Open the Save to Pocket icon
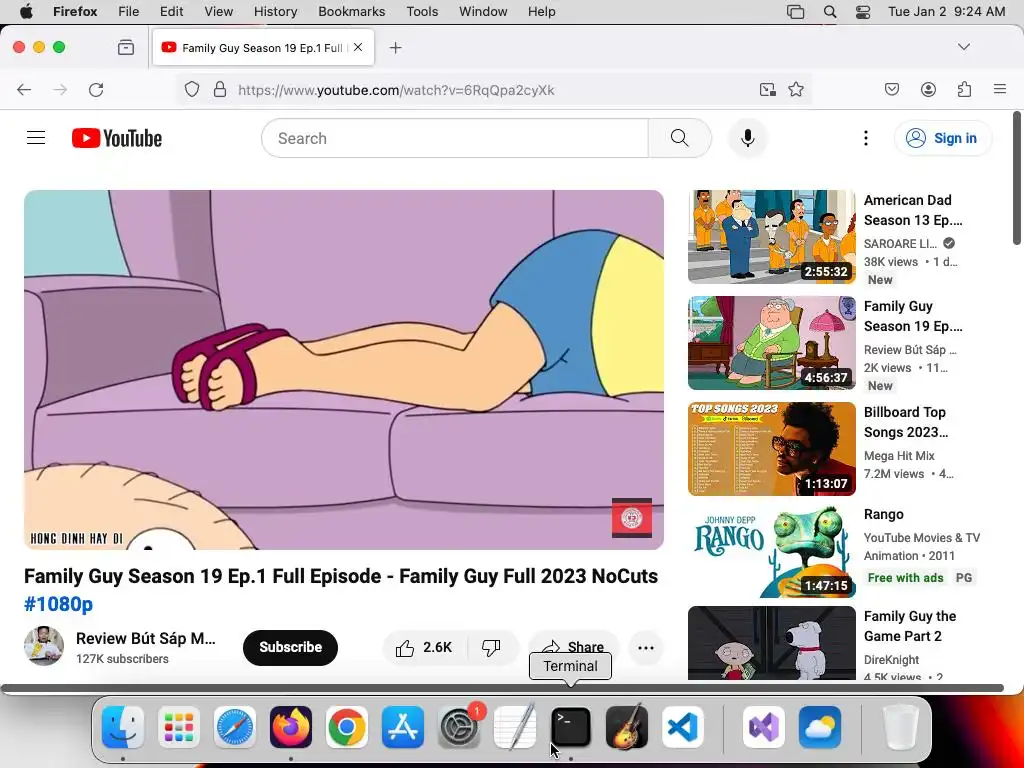Screen dimensions: 1024x768 892,89
